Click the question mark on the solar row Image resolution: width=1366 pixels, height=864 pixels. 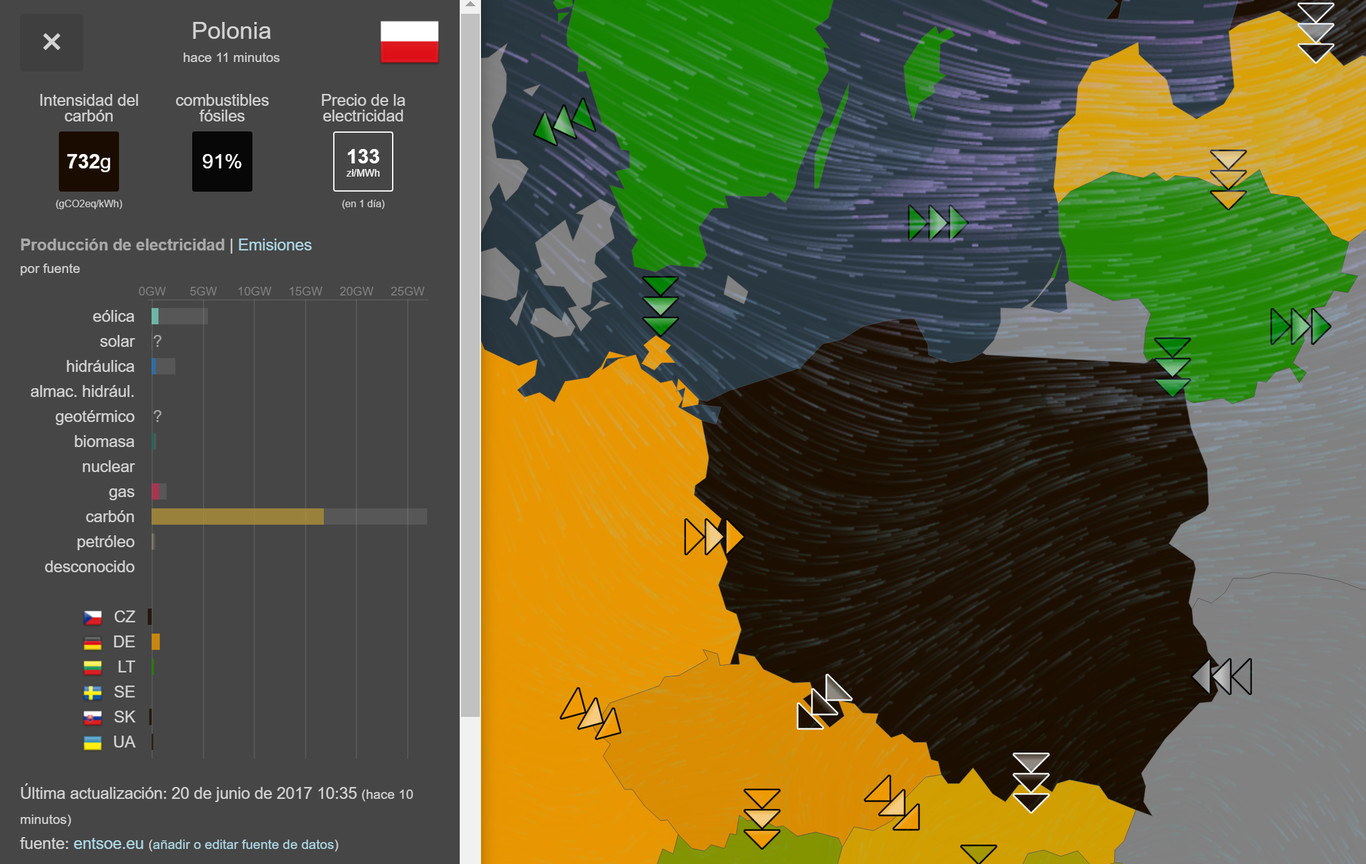point(156,341)
